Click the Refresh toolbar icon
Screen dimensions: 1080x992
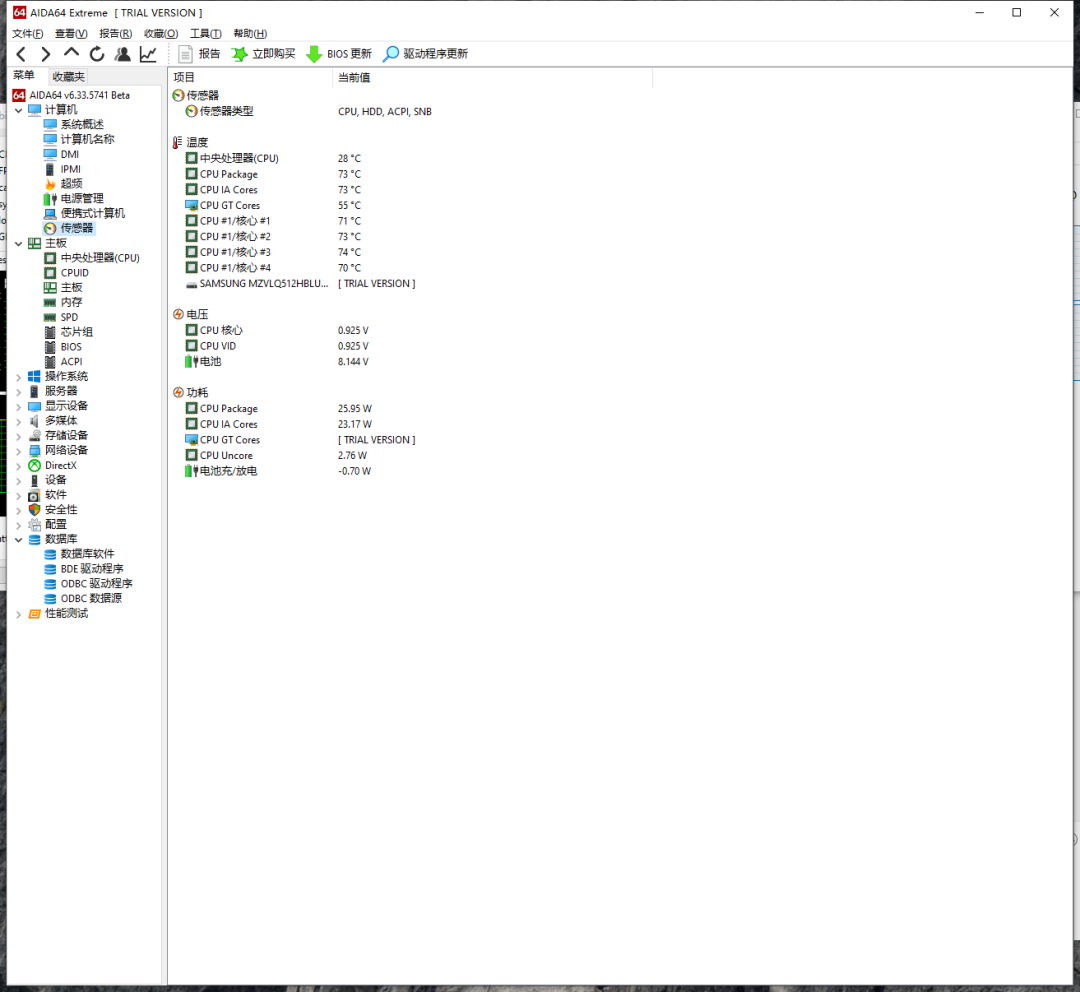(97, 54)
